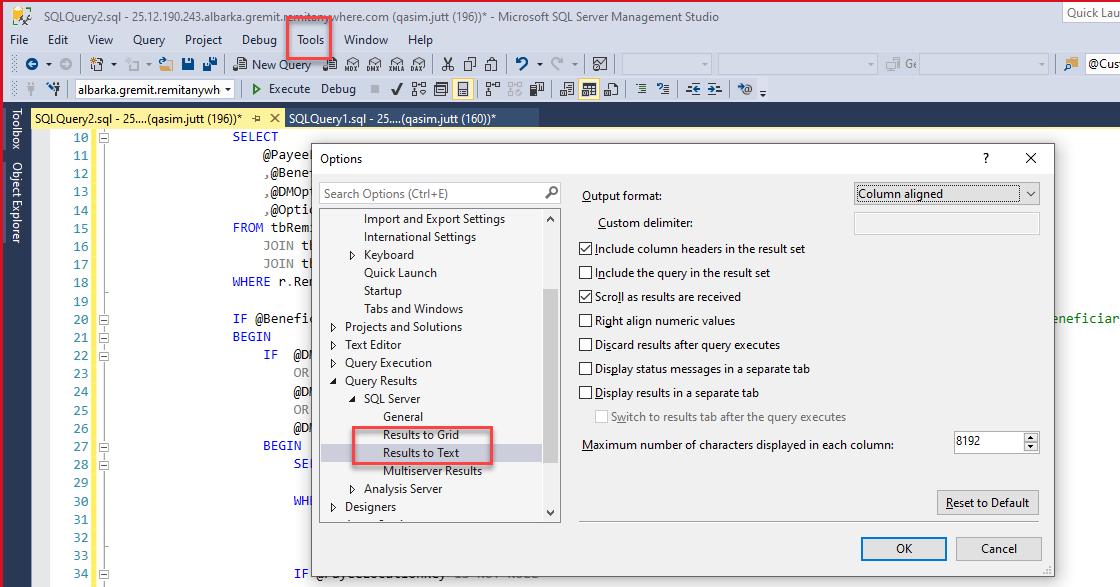Save the query with the floppy disk icon
This screenshot has width=1120, height=587.
(188, 64)
